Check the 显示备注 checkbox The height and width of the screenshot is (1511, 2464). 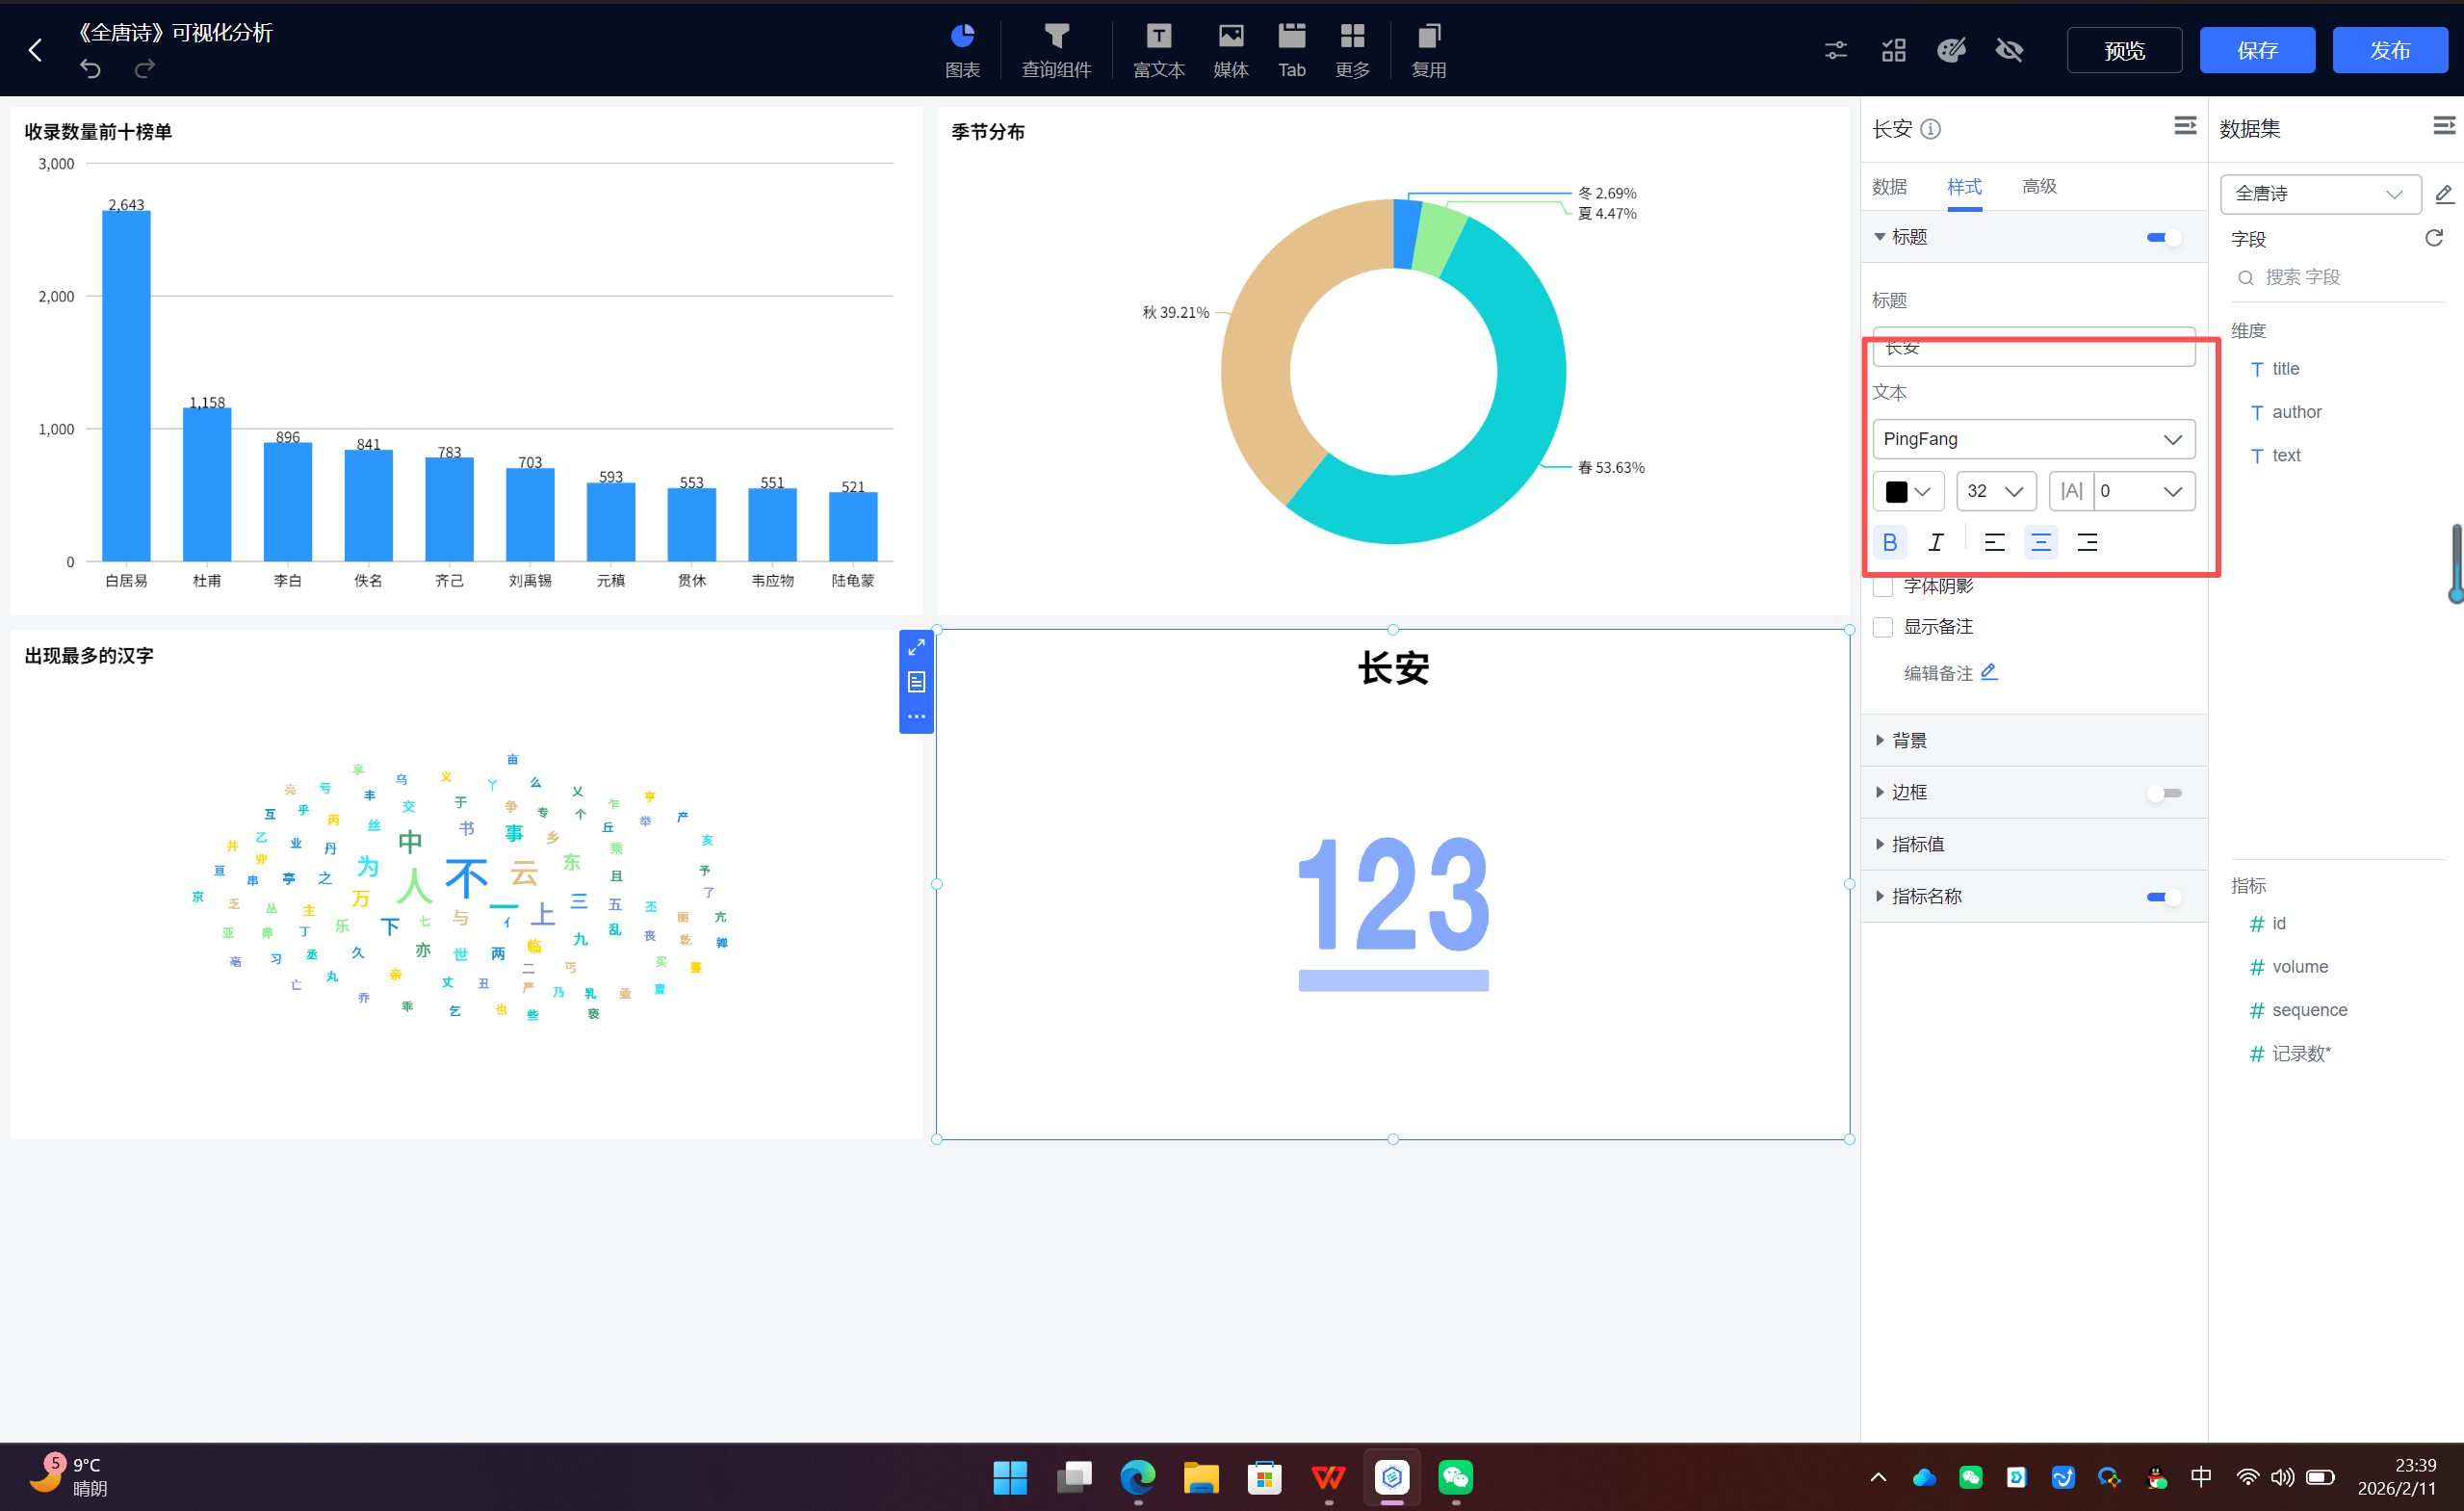pyautogui.click(x=1883, y=627)
